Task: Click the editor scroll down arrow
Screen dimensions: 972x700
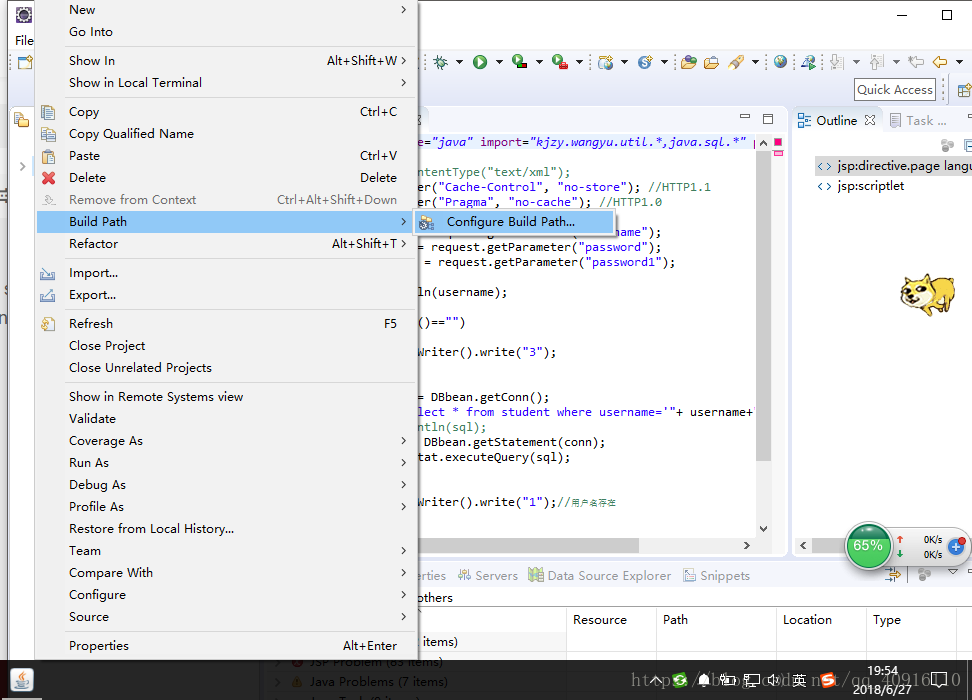Action: [764, 529]
